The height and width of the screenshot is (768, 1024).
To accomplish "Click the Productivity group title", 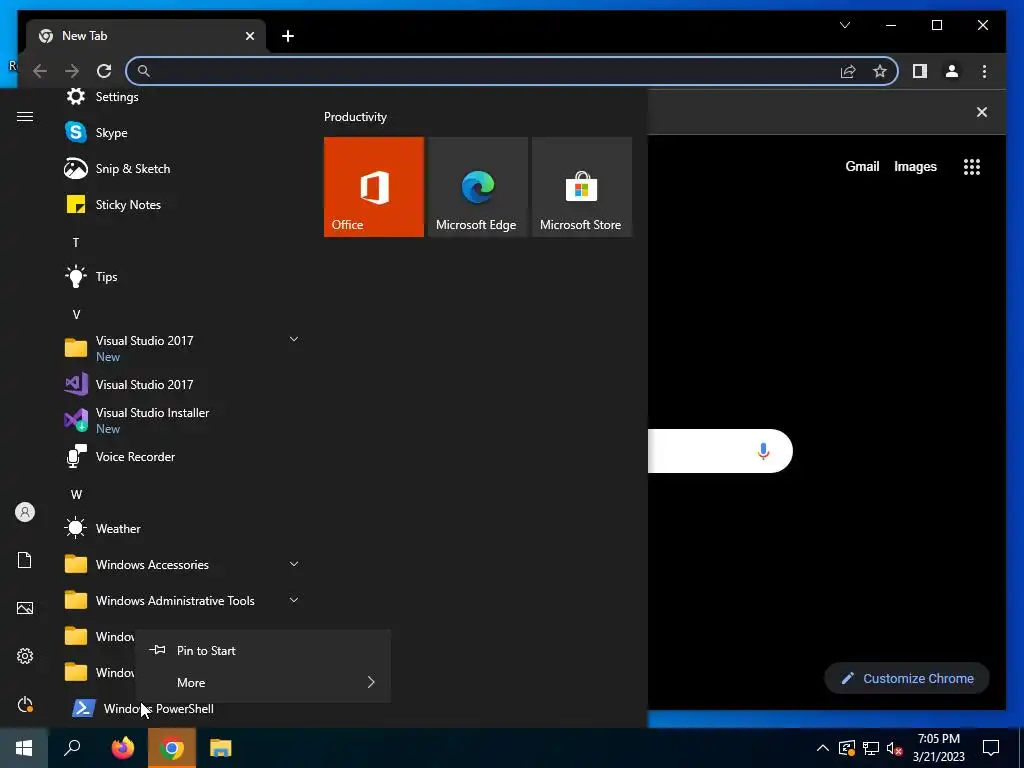I will pyautogui.click(x=355, y=117).
